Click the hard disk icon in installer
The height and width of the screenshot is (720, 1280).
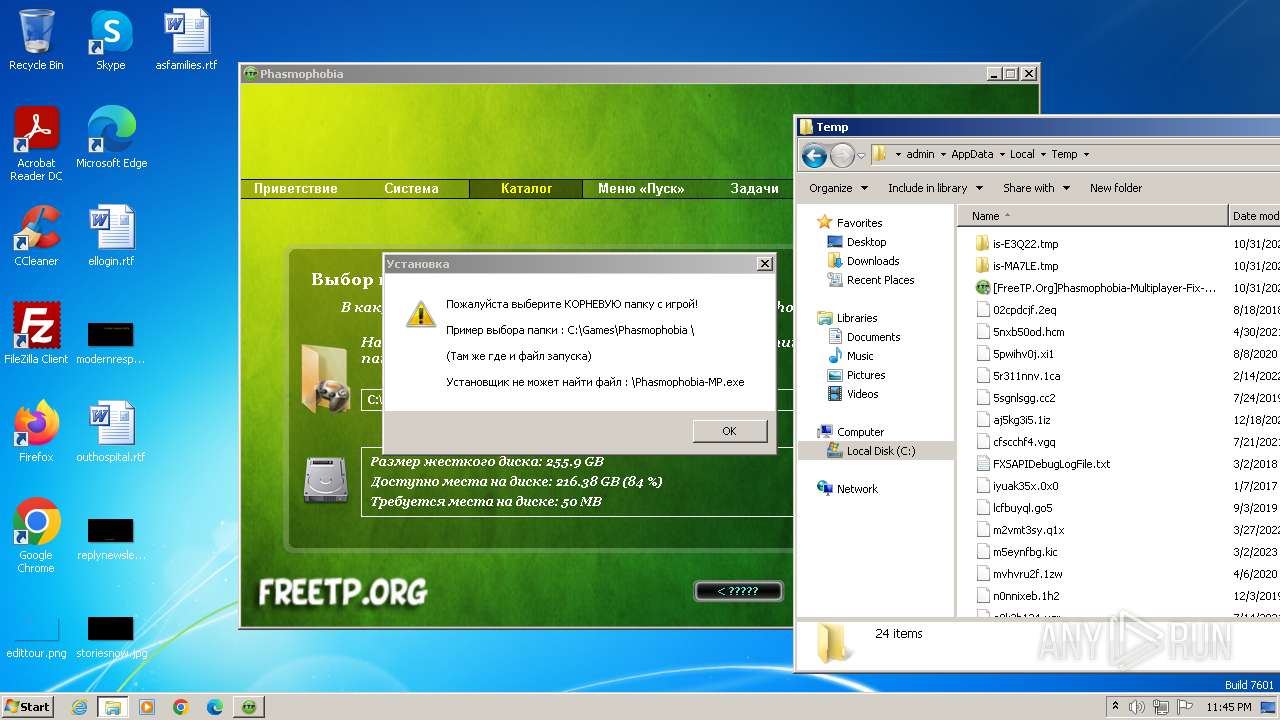pyautogui.click(x=325, y=481)
